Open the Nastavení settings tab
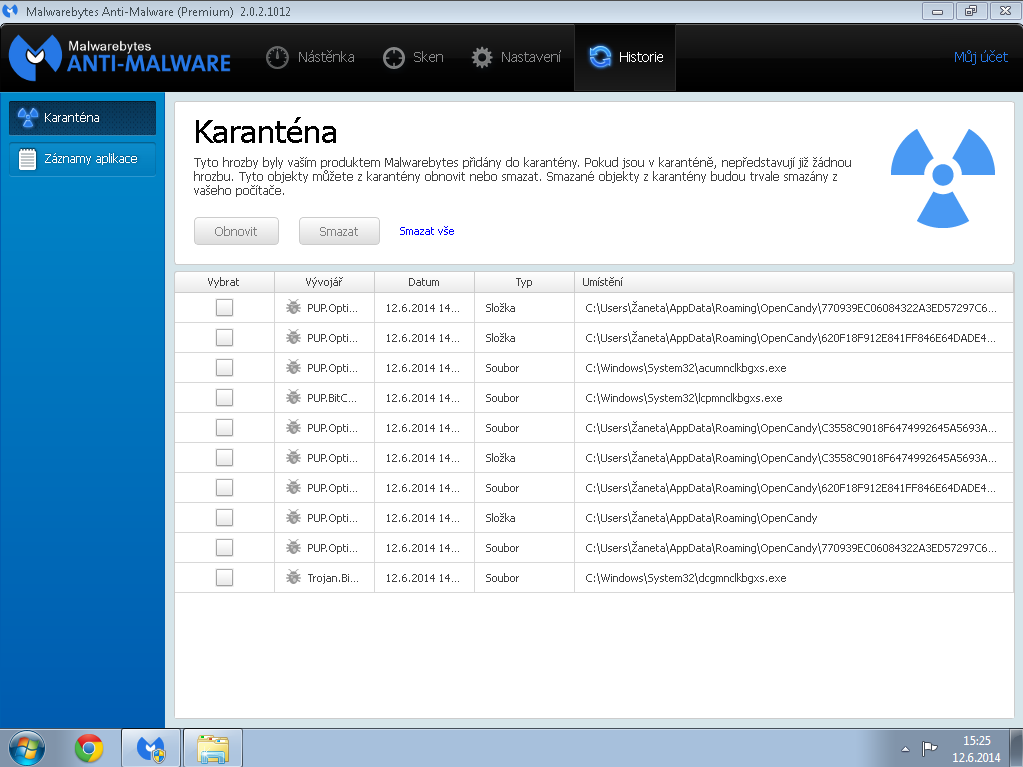The height and width of the screenshot is (767, 1023). pyautogui.click(x=516, y=57)
